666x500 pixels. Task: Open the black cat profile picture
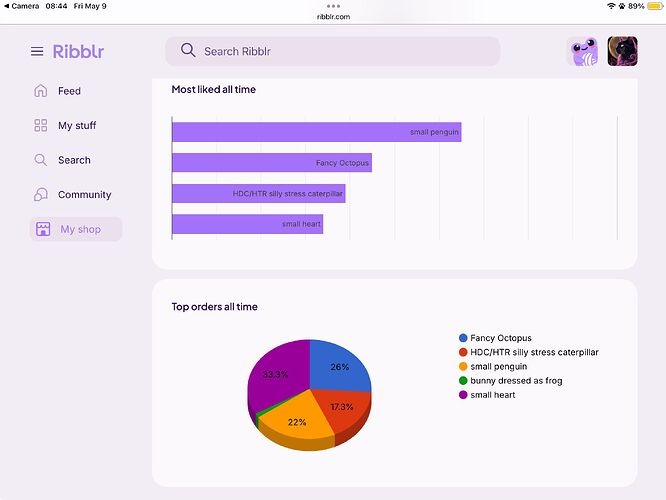[x=622, y=51]
